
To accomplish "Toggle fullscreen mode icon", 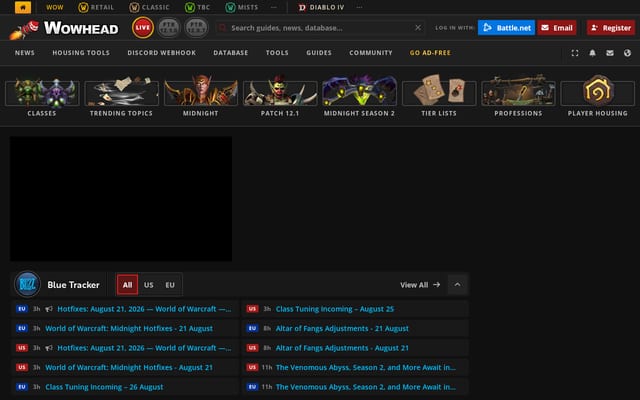I will (x=575, y=53).
